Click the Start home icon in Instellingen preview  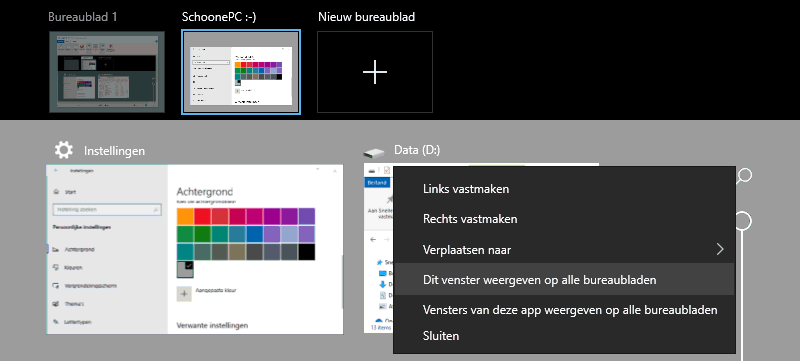tap(56, 192)
